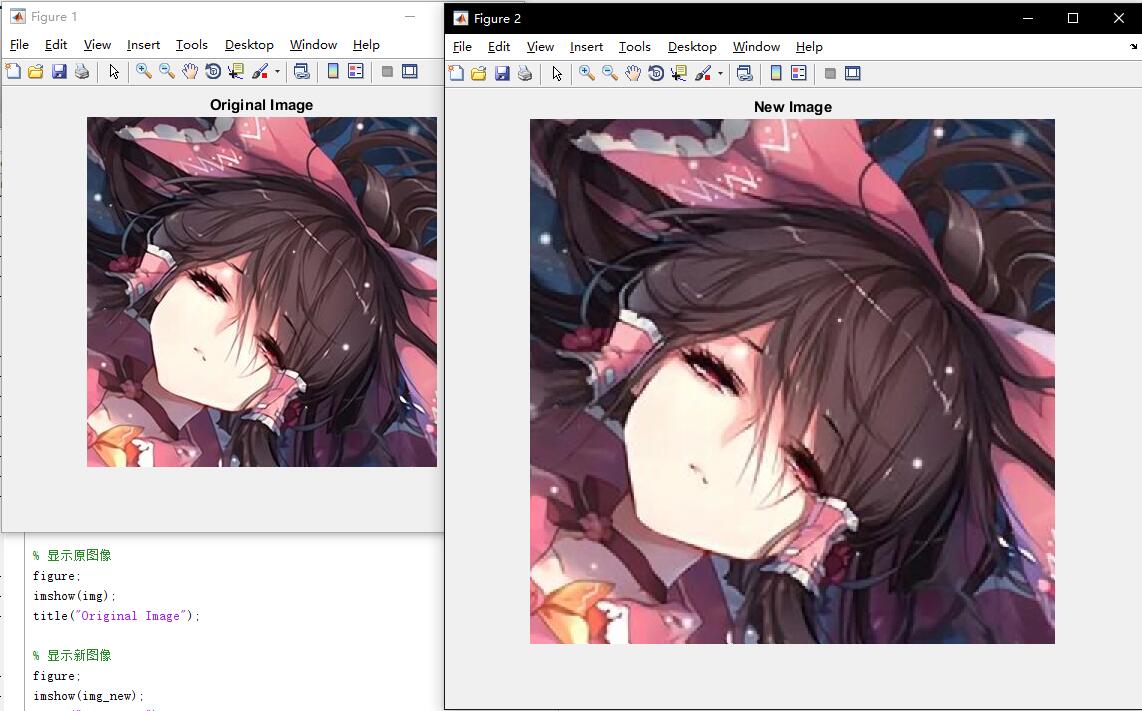Open Edit menu in Figure 2
This screenshot has width=1142, height=711.
(x=499, y=47)
